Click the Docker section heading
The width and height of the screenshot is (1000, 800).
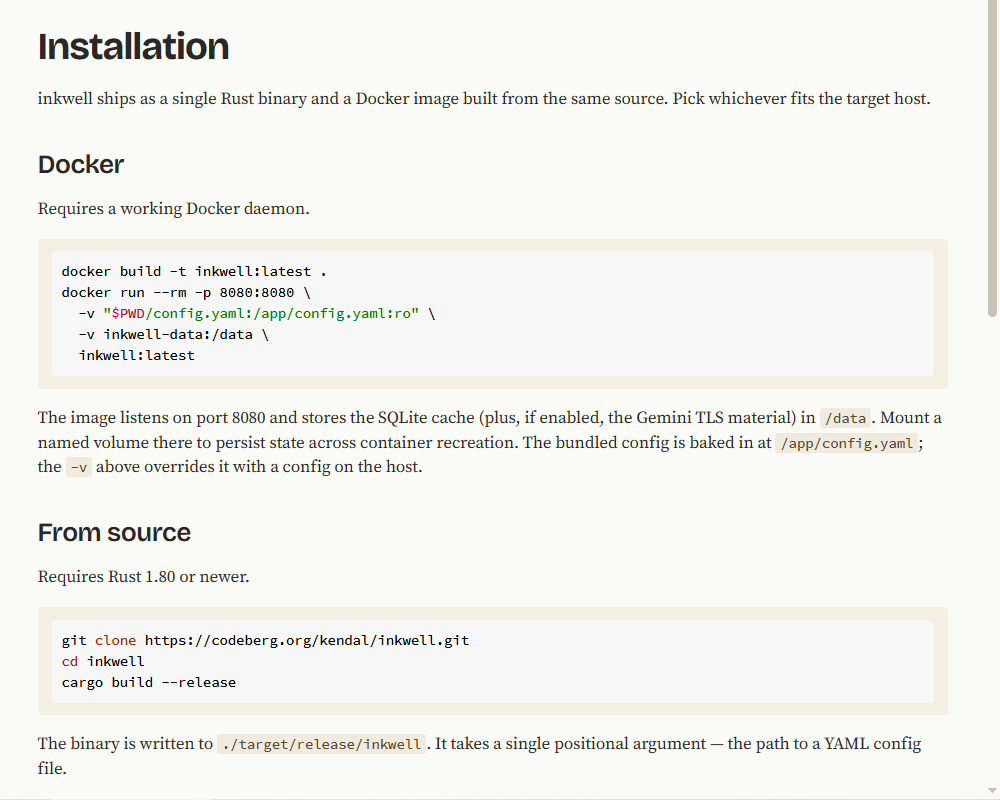80,165
